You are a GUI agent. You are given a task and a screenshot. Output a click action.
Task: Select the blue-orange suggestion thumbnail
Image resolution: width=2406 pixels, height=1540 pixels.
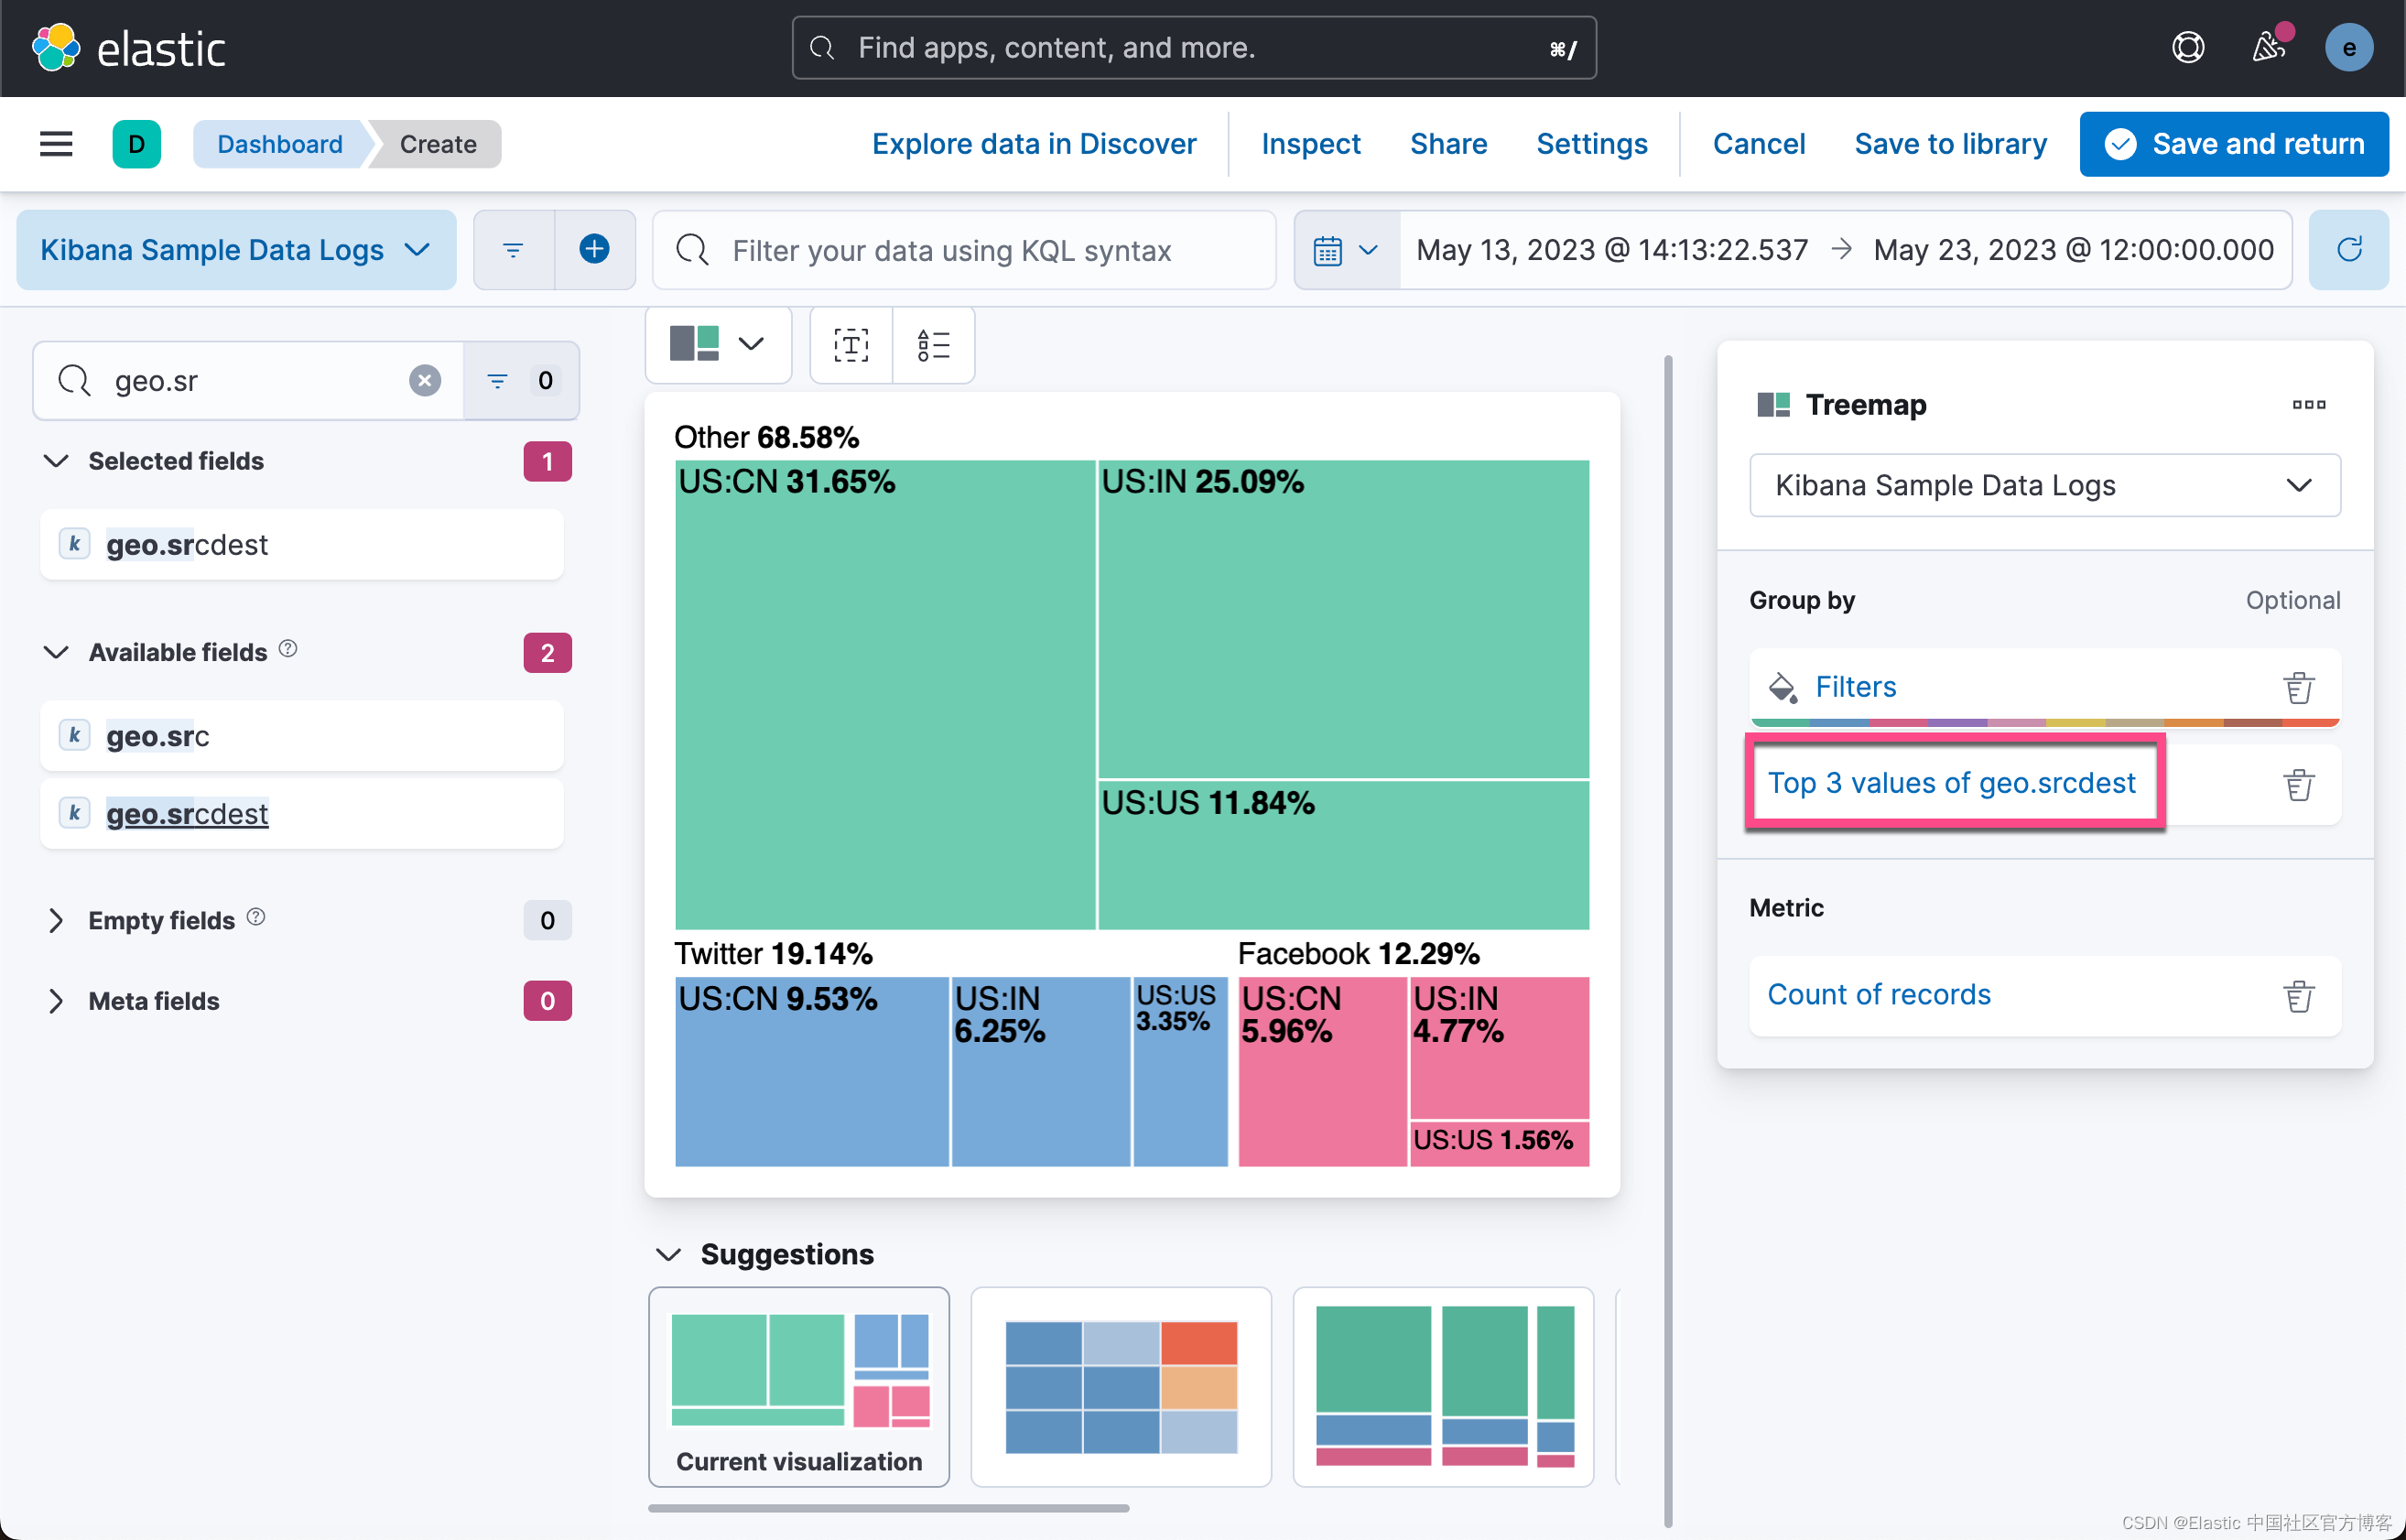coord(1120,1386)
